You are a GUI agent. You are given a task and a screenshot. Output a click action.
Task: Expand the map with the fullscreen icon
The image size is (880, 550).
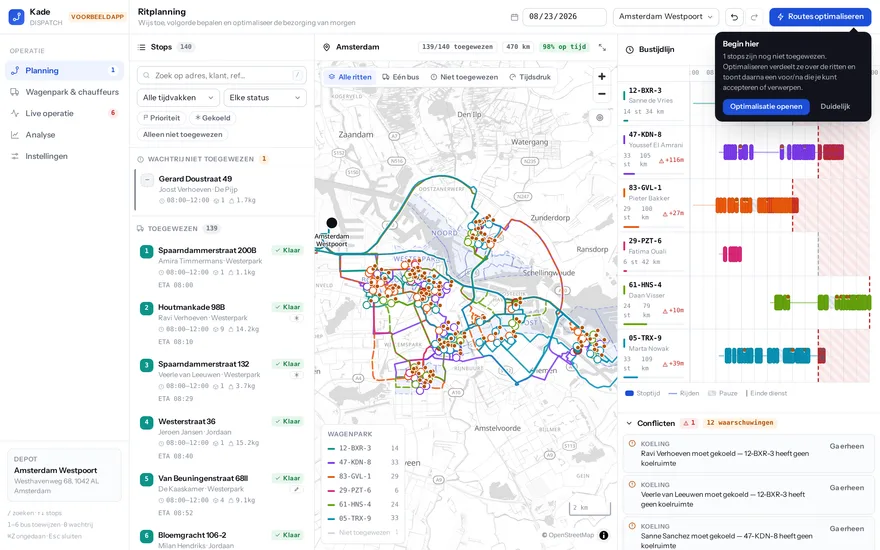point(602,47)
